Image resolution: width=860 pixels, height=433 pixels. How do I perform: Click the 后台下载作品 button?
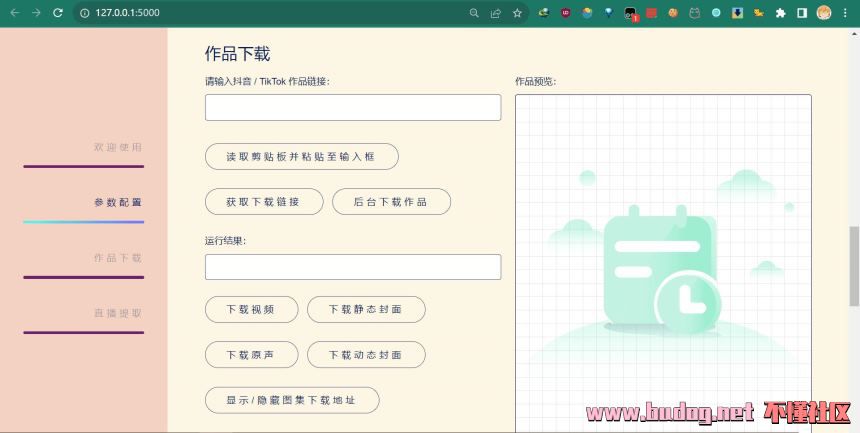click(391, 201)
